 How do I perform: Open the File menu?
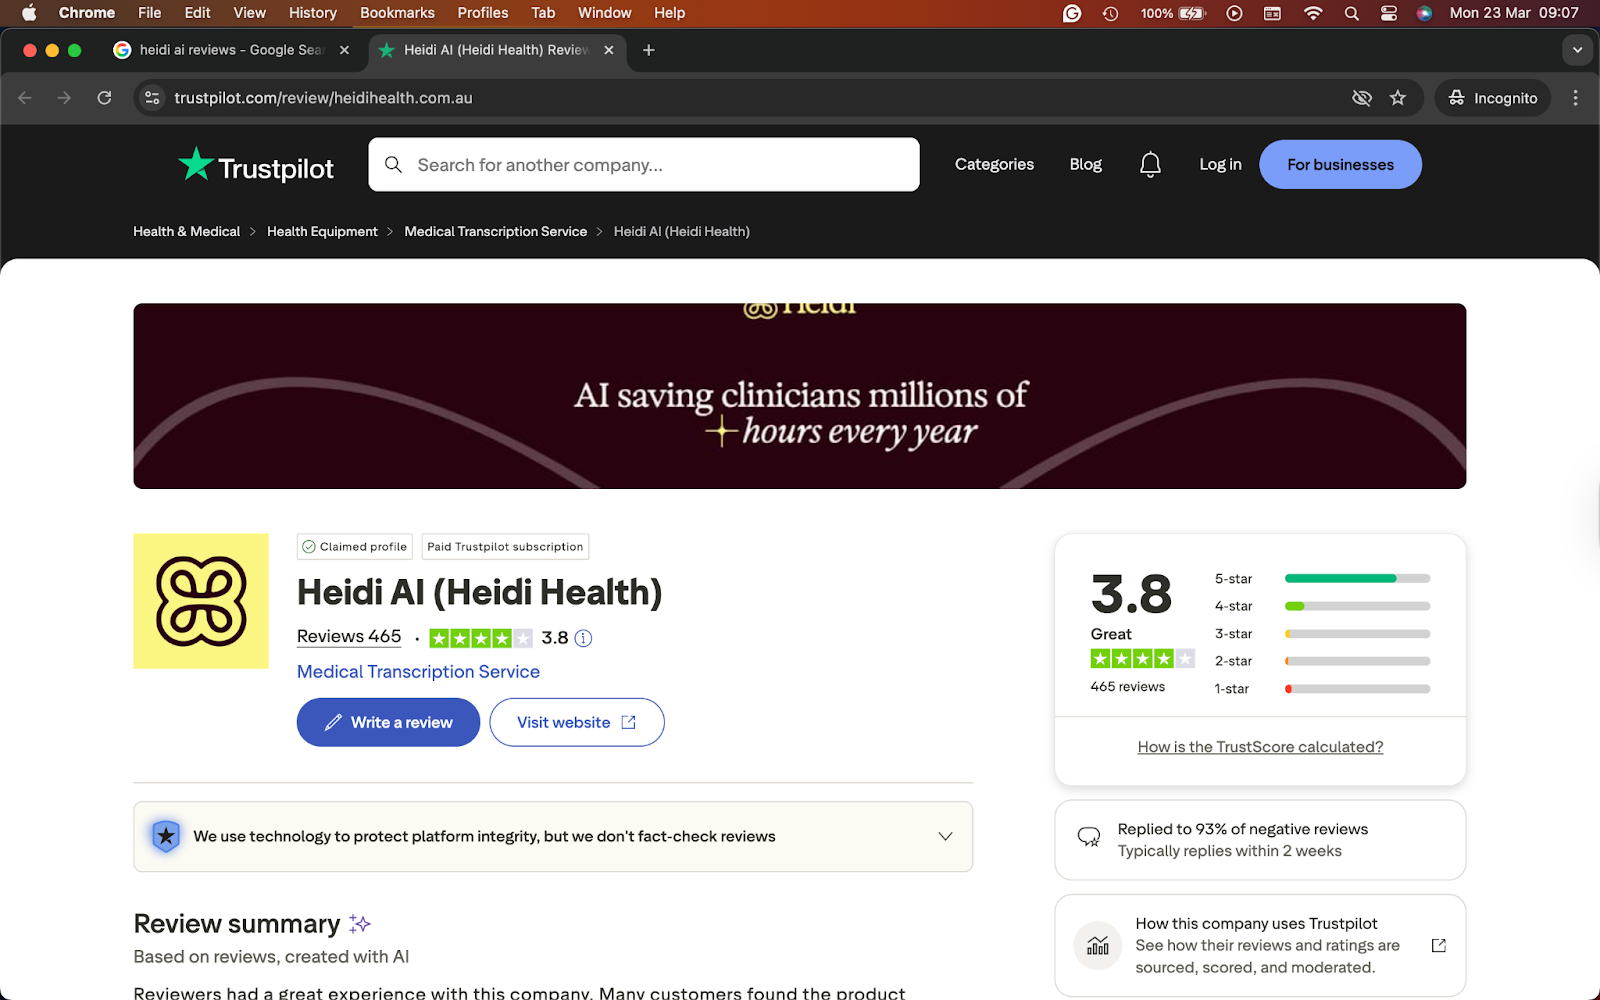tap(149, 13)
